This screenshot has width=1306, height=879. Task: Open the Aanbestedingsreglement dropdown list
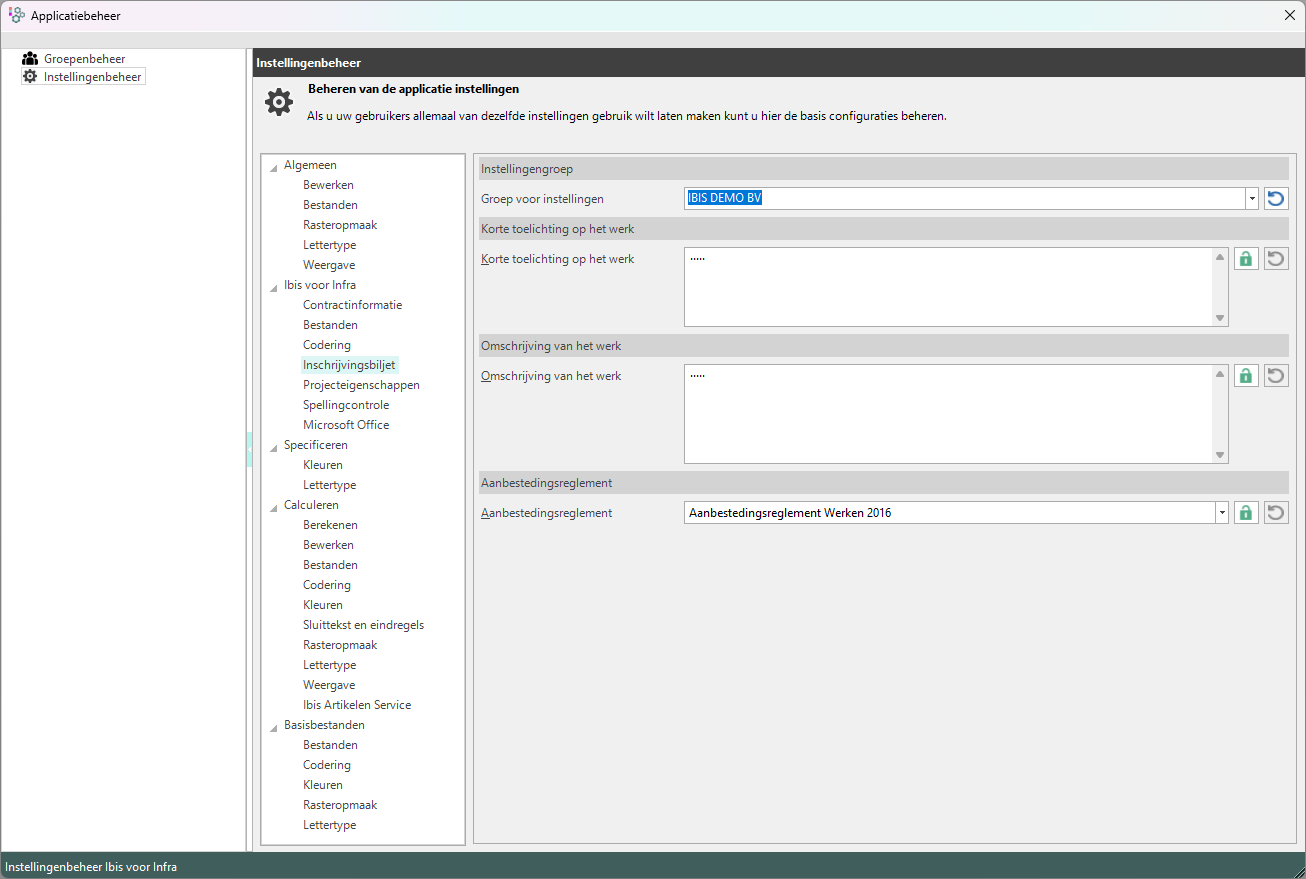click(x=1221, y=513)
